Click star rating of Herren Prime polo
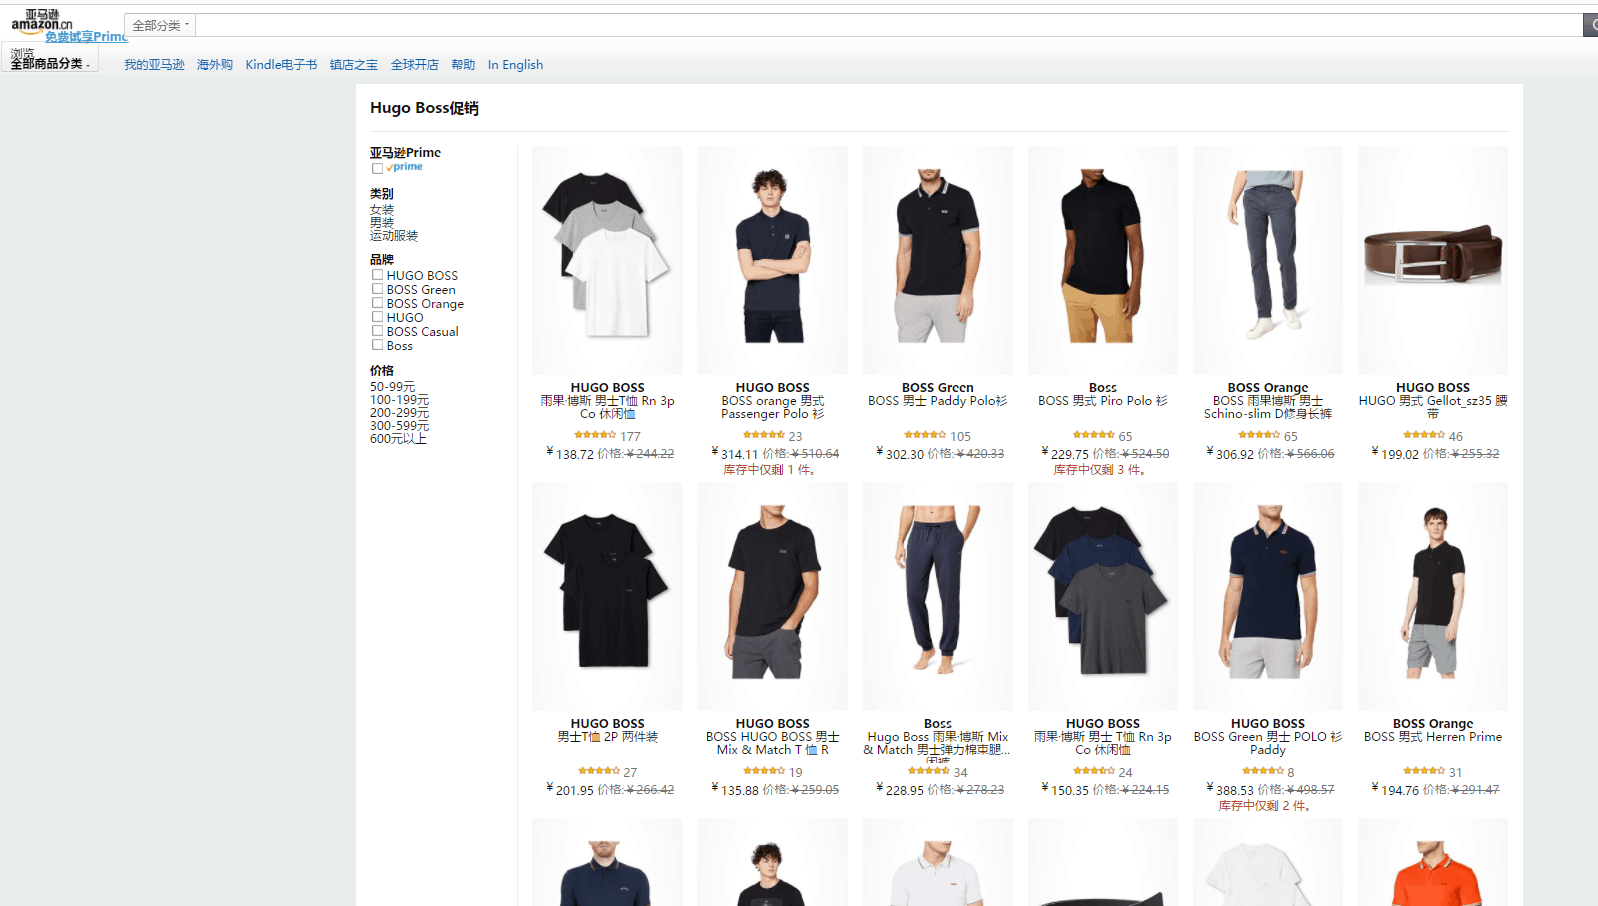Screen dimensions: 1598x906 click(x=1424, y=771)
